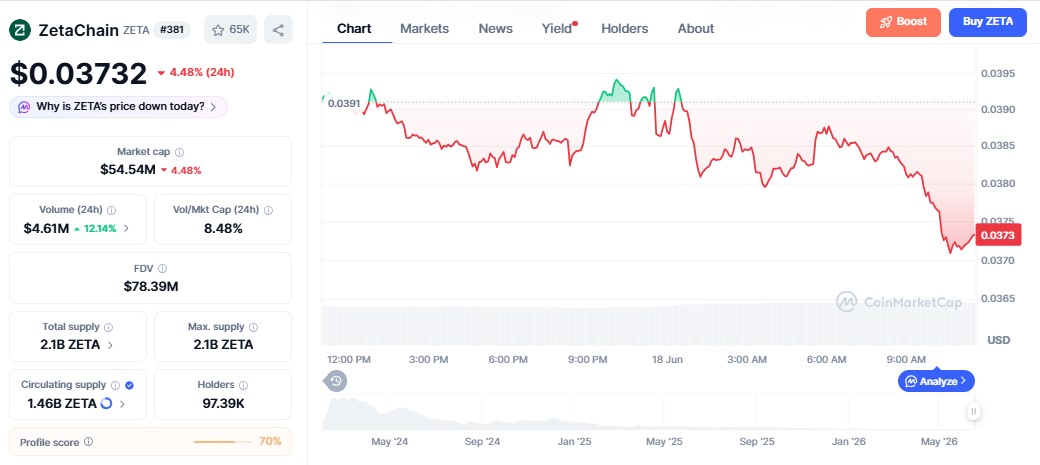Switch to the Markets tab
Viewport: 1040px width, 465px height.
coord(424,29)
